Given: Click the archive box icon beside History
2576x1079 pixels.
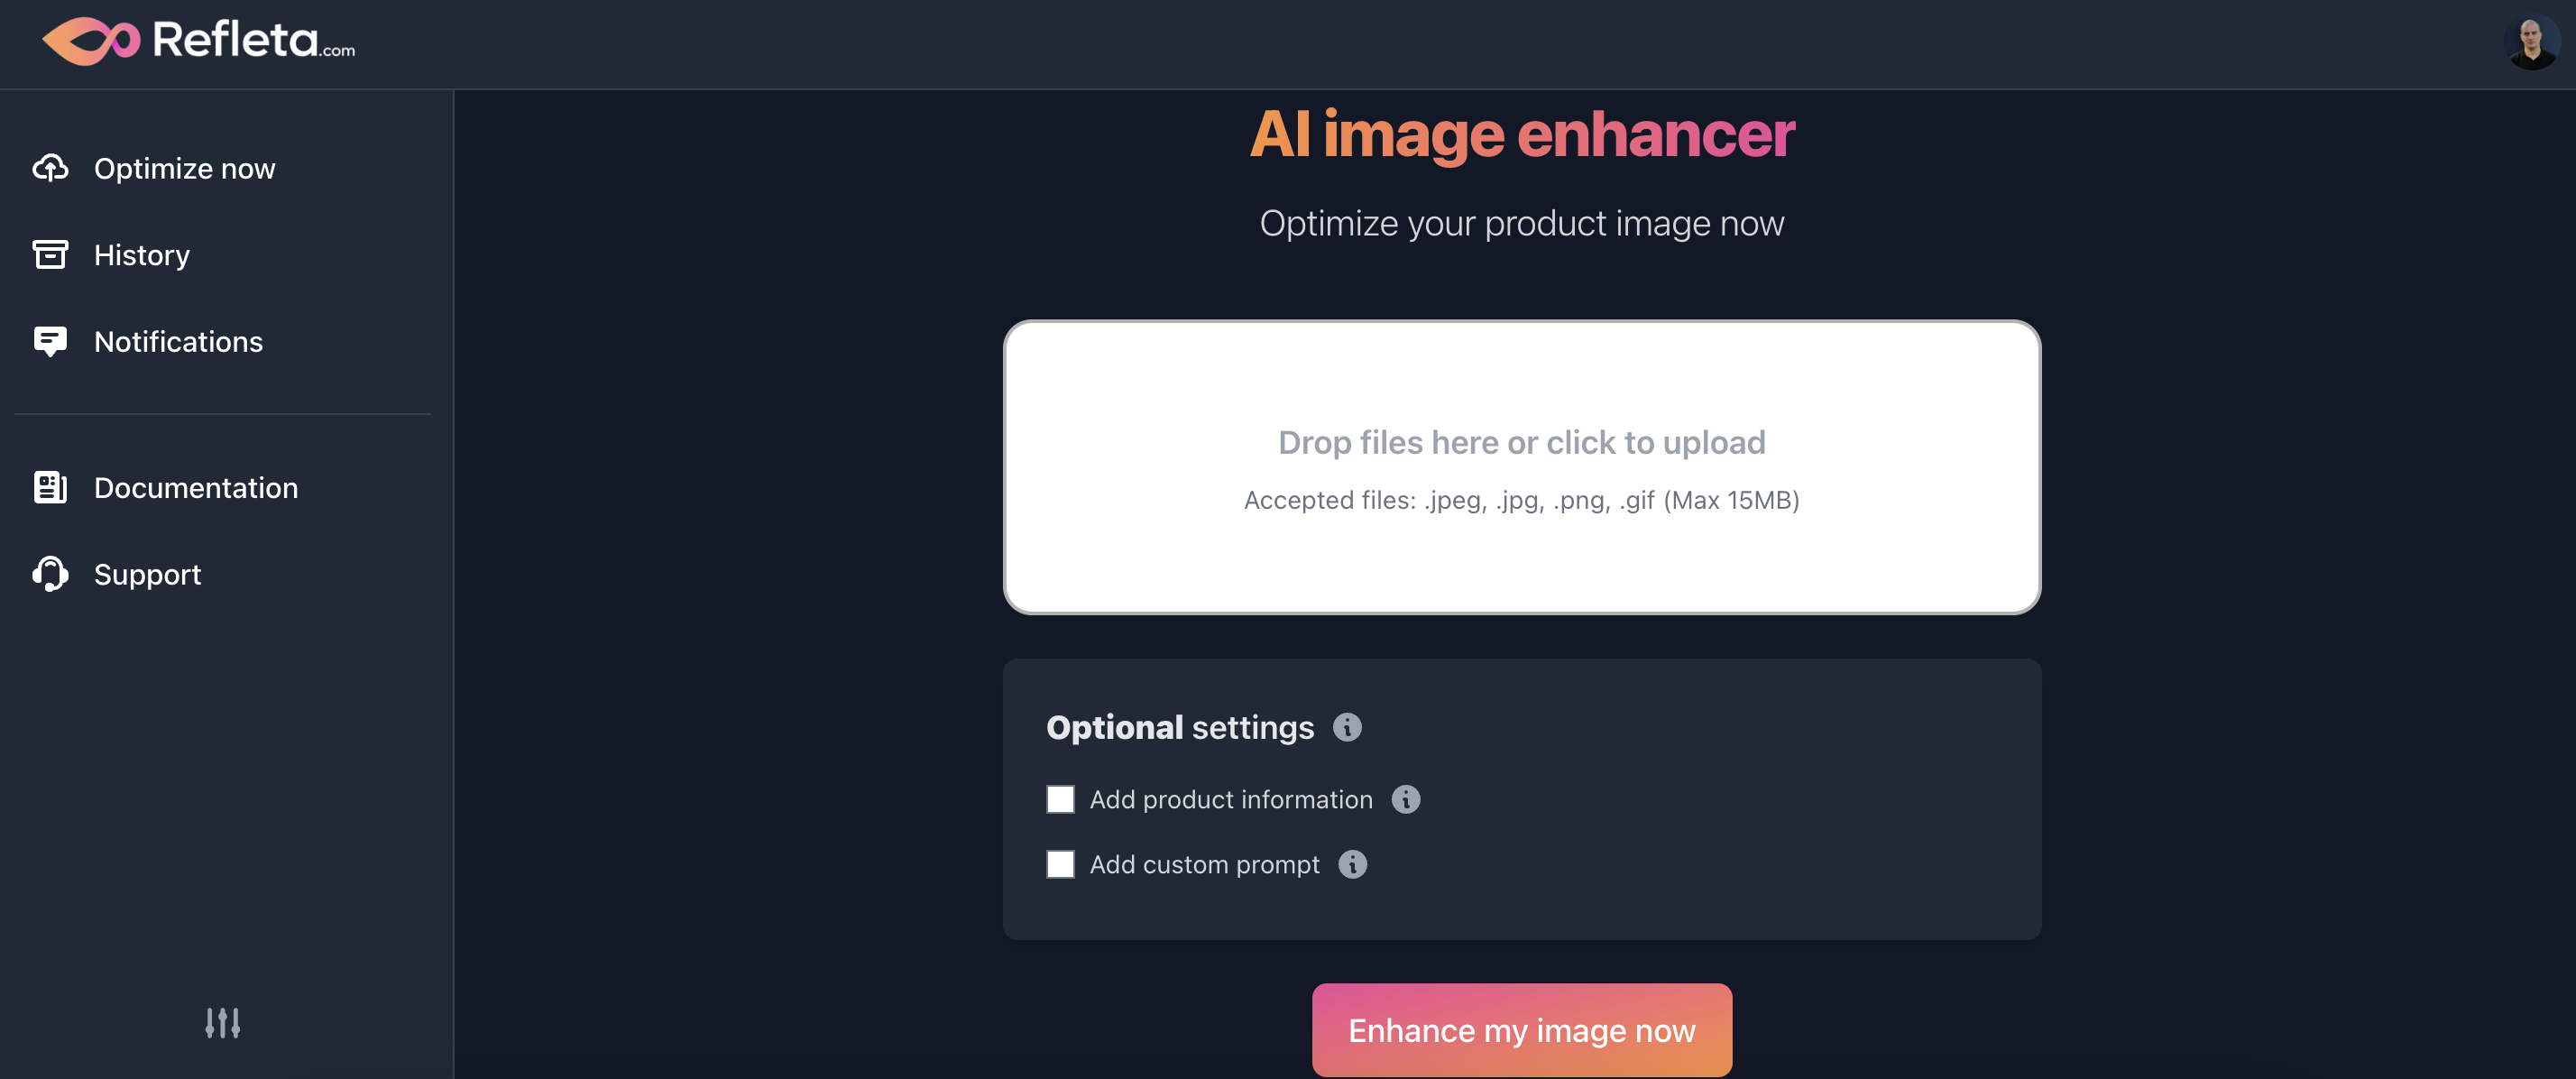Looking at the screenshot, I should [x=50, y=255].
